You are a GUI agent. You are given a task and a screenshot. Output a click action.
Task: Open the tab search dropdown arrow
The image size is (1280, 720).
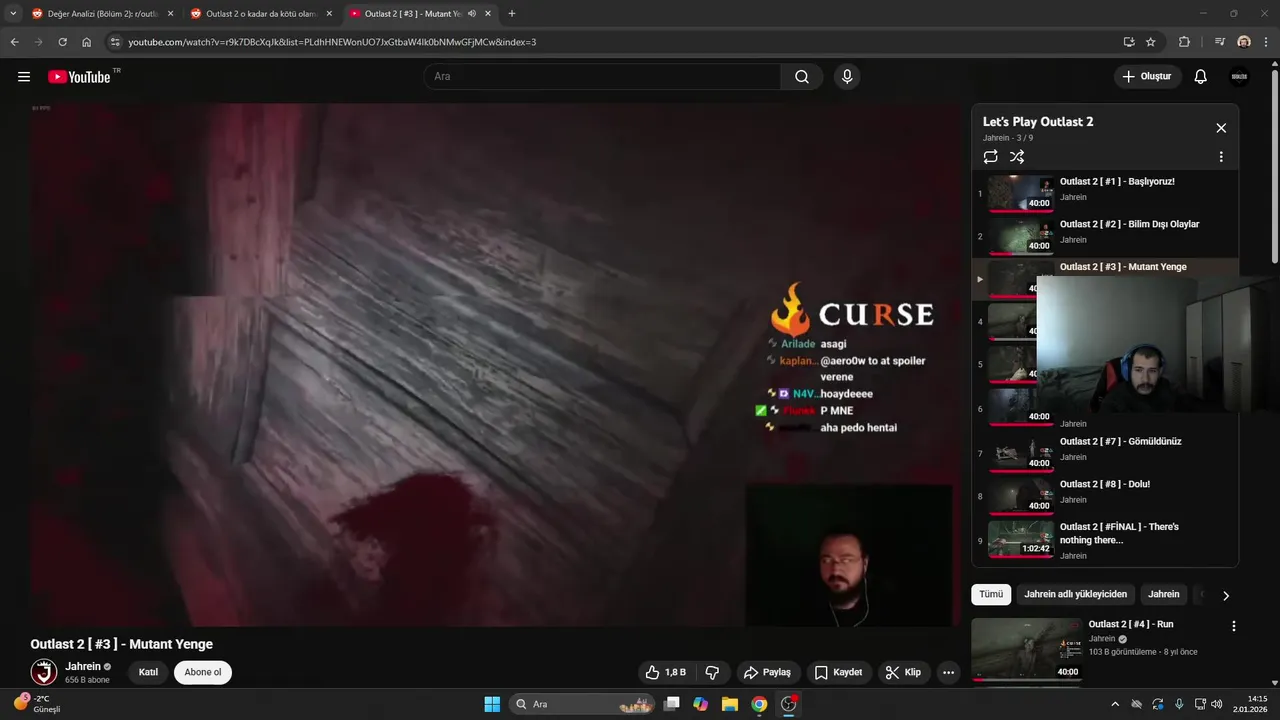(x=13, y=14)
